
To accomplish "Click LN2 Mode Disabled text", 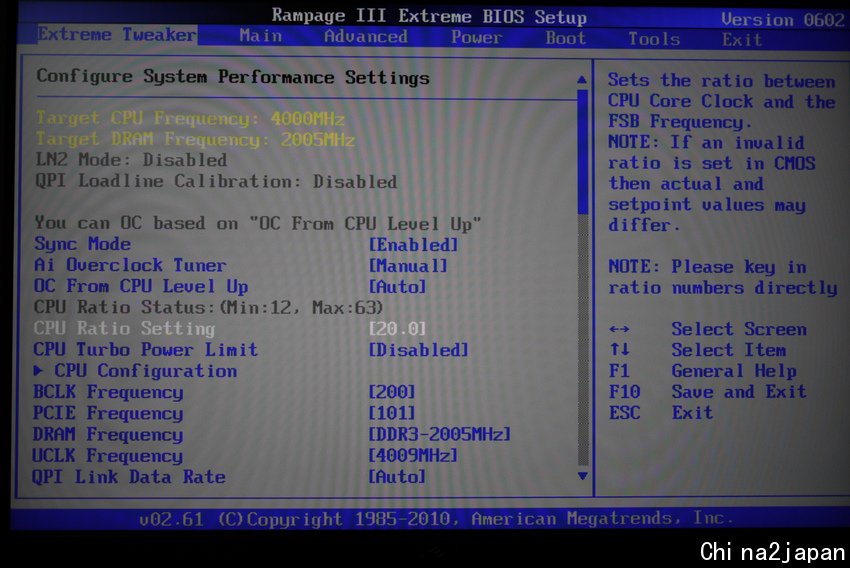I will 131,160.
